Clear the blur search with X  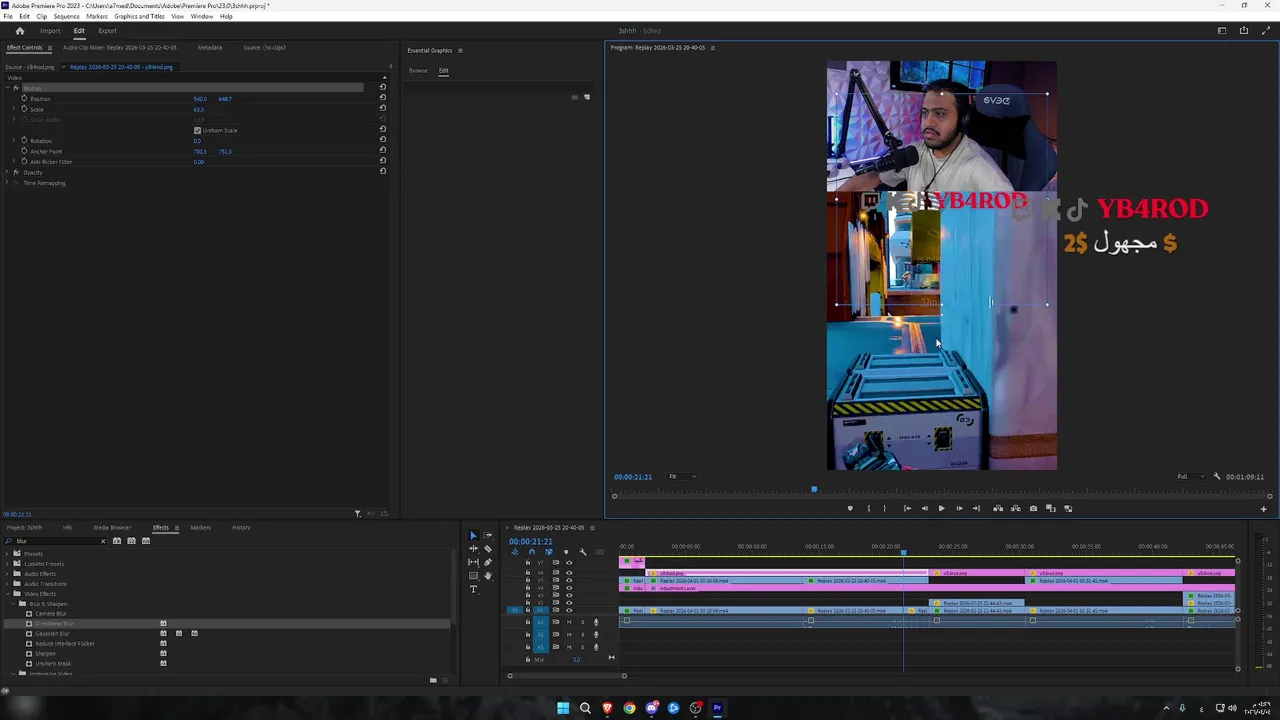[102, 541]
